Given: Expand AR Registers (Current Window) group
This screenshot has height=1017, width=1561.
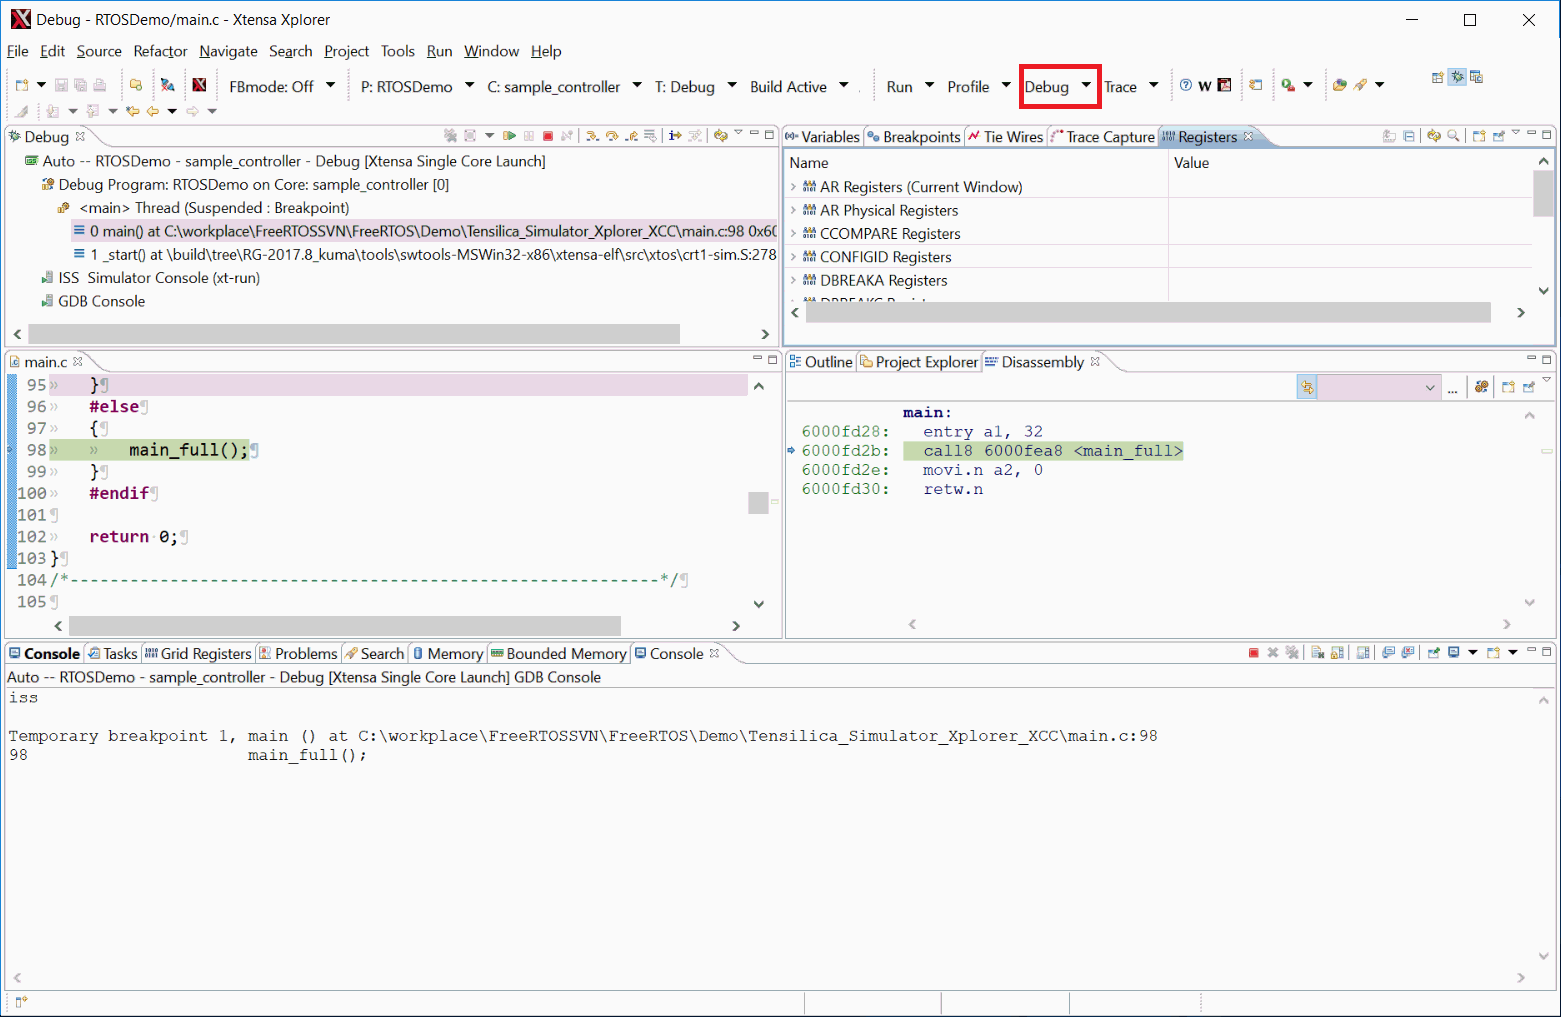Looking at the screenshot, I should point(793,187).
